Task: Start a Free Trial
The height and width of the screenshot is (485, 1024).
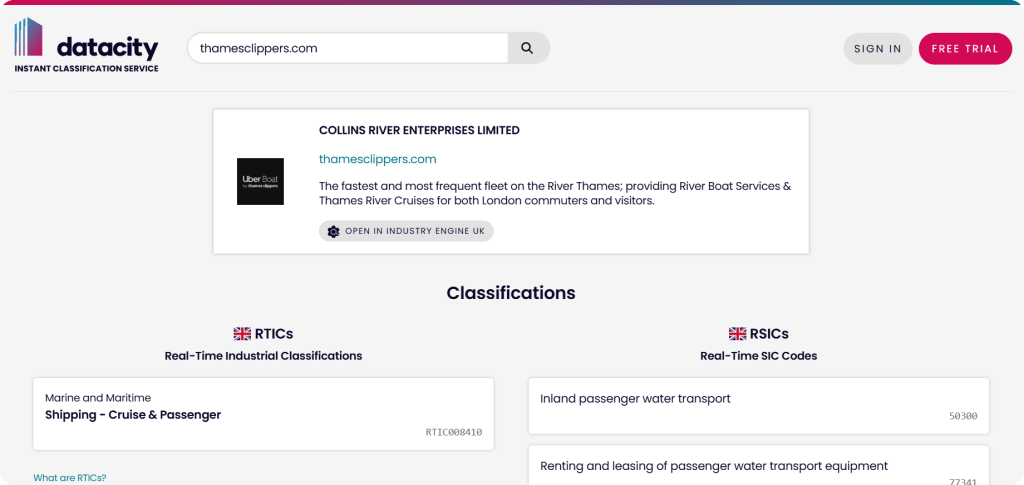Action: tap(965, 48)
